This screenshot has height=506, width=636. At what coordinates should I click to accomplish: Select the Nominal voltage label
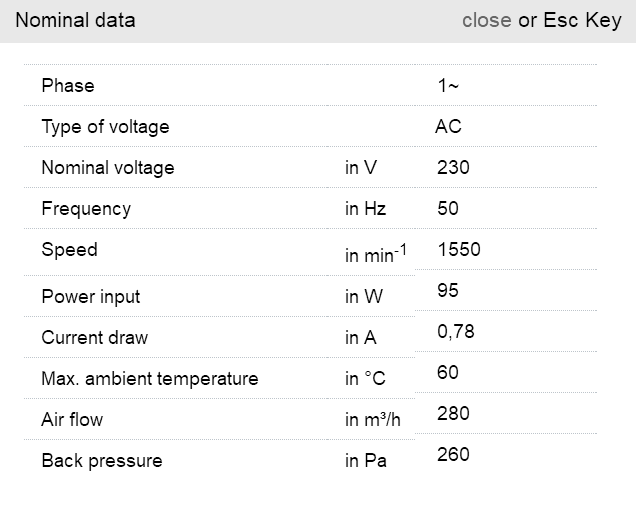[x=107, y=168]
